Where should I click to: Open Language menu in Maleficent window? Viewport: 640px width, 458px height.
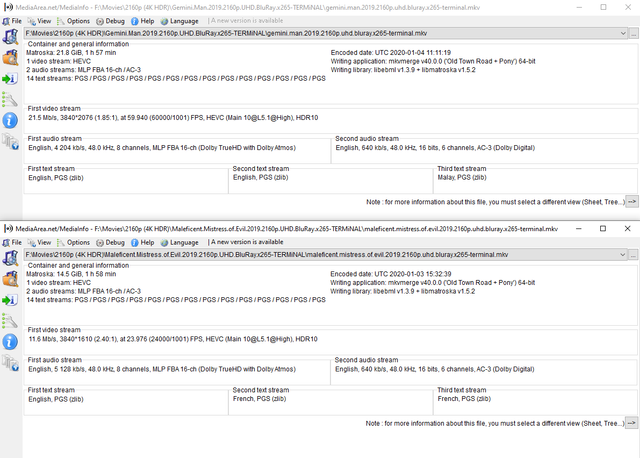click(179, 242)
